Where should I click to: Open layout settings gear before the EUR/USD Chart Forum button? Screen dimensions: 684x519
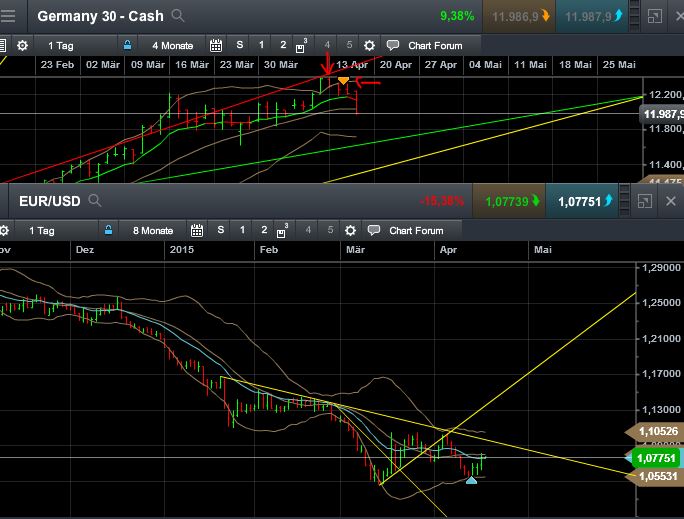coord(350,230)
